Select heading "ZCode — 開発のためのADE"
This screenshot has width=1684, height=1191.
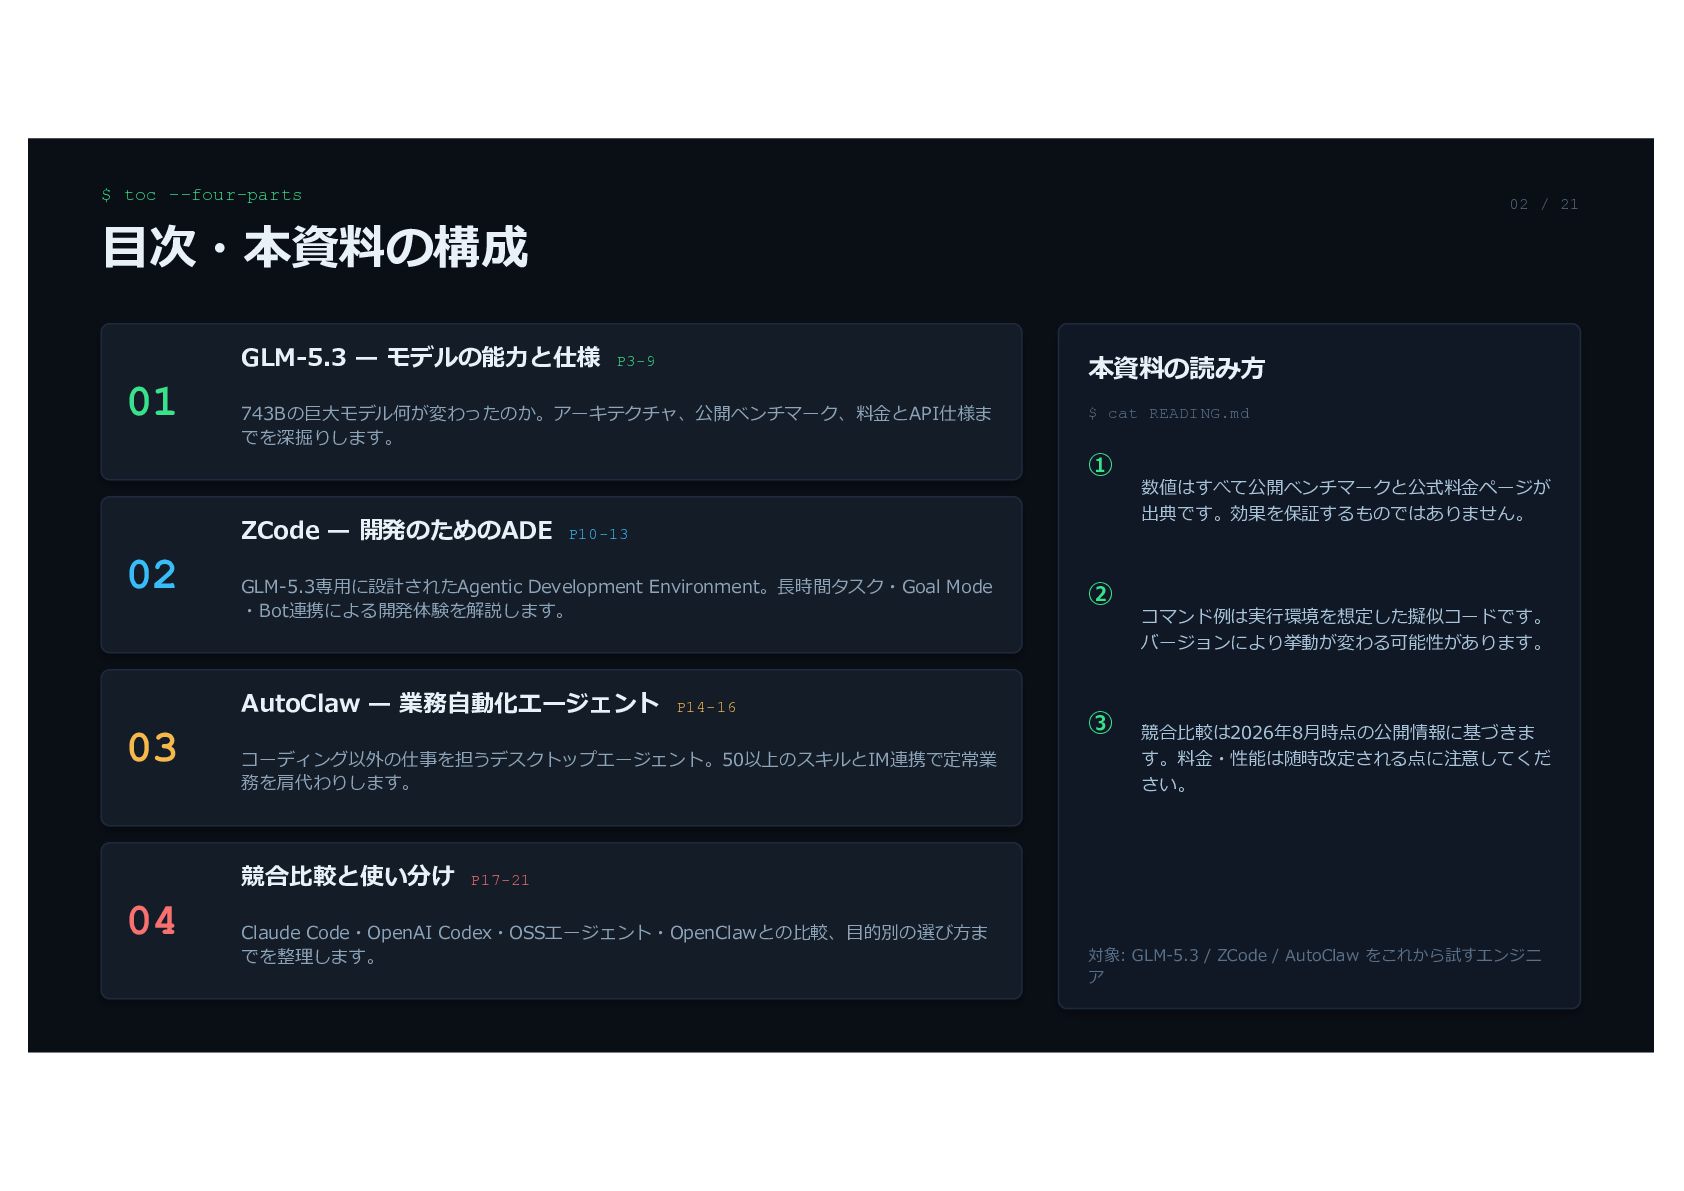pyautogui.click(x=396, y=530)
